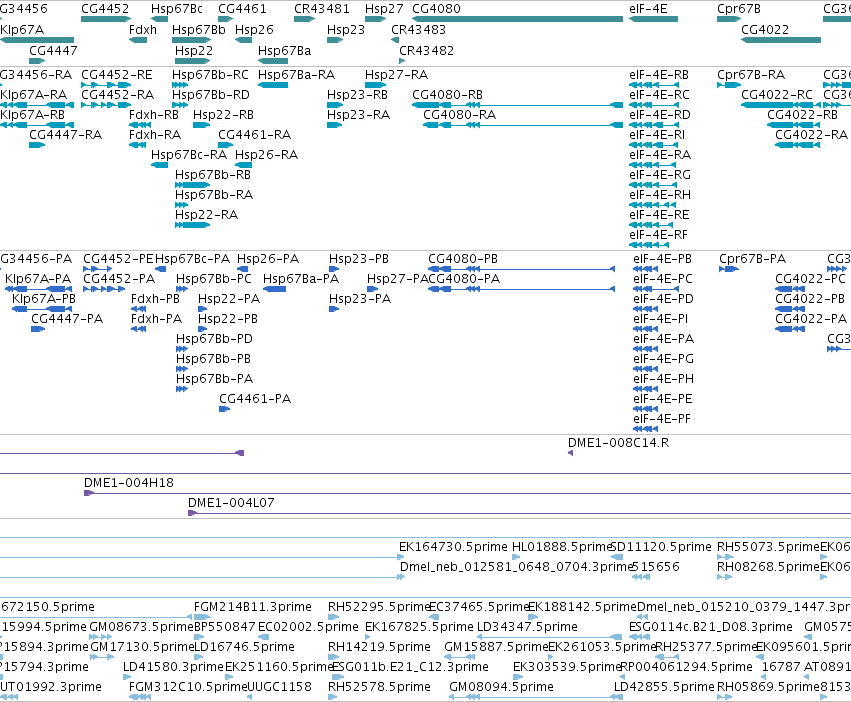Viewport: 851px width, 702px height.
Task: Open the CR43482 gene entry
Action: 427,50
